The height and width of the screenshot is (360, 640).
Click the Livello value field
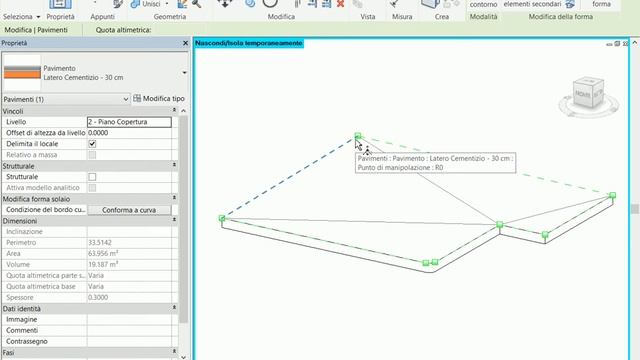[x=129, y=122]
